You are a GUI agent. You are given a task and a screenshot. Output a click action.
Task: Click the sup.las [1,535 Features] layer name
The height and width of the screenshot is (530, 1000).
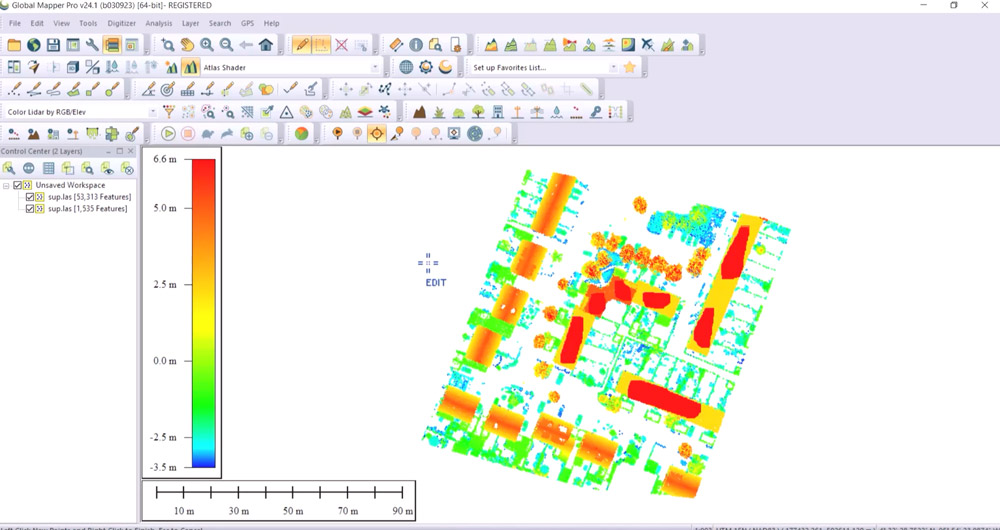(87, 209)
